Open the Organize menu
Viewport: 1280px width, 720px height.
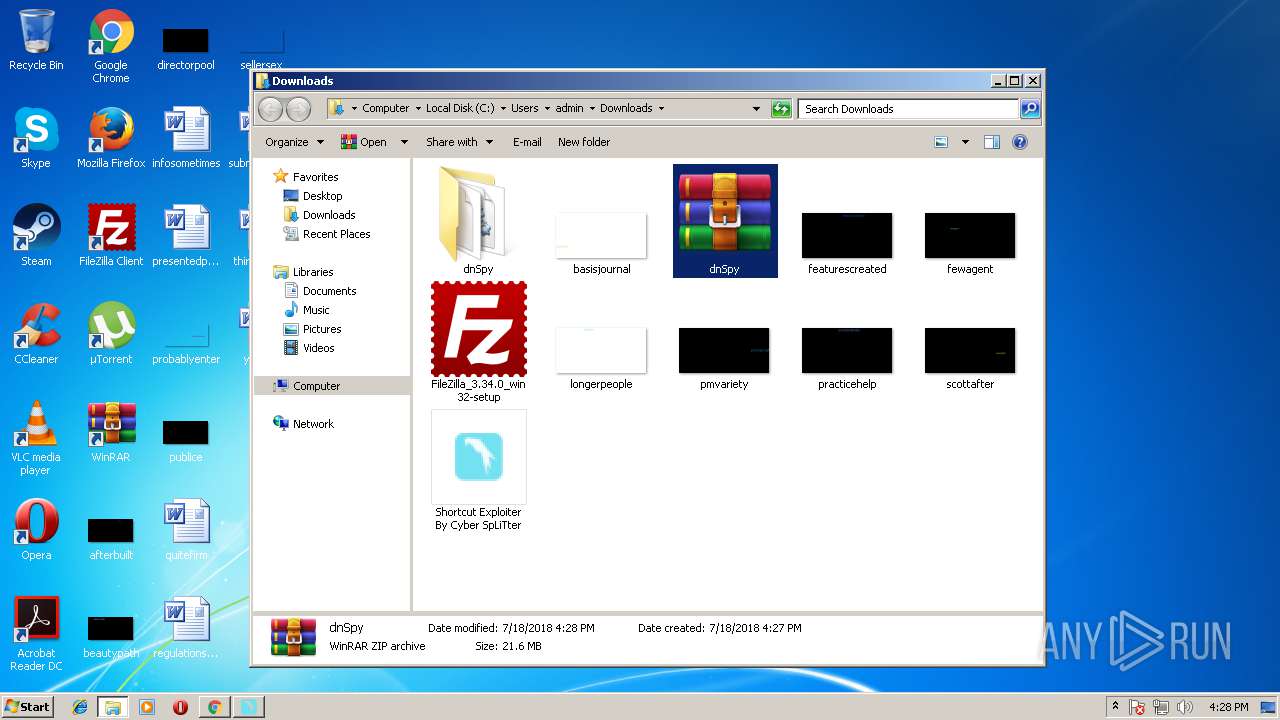[x=294, y=142]
